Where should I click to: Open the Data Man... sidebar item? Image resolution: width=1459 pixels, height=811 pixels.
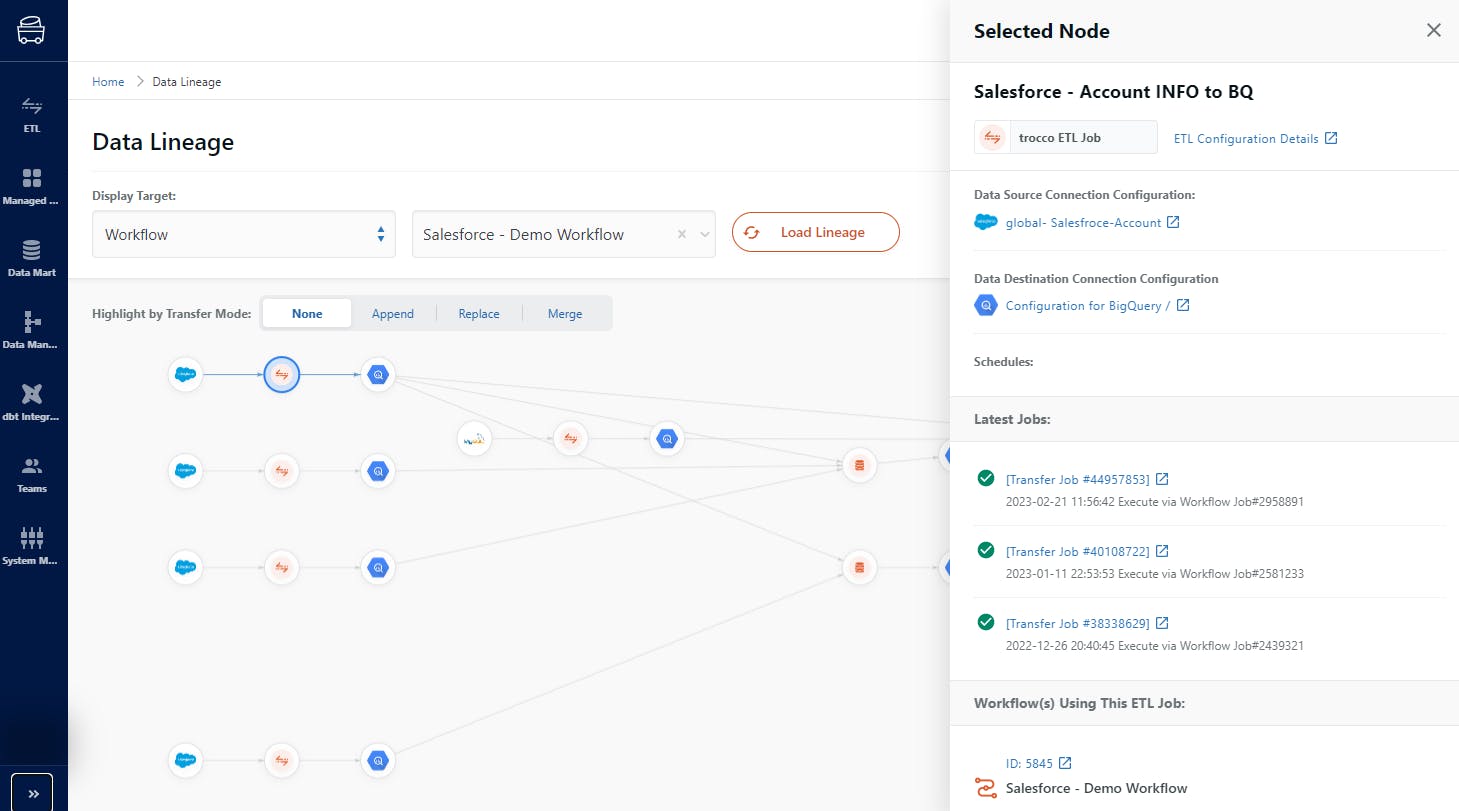coord(32,330)
